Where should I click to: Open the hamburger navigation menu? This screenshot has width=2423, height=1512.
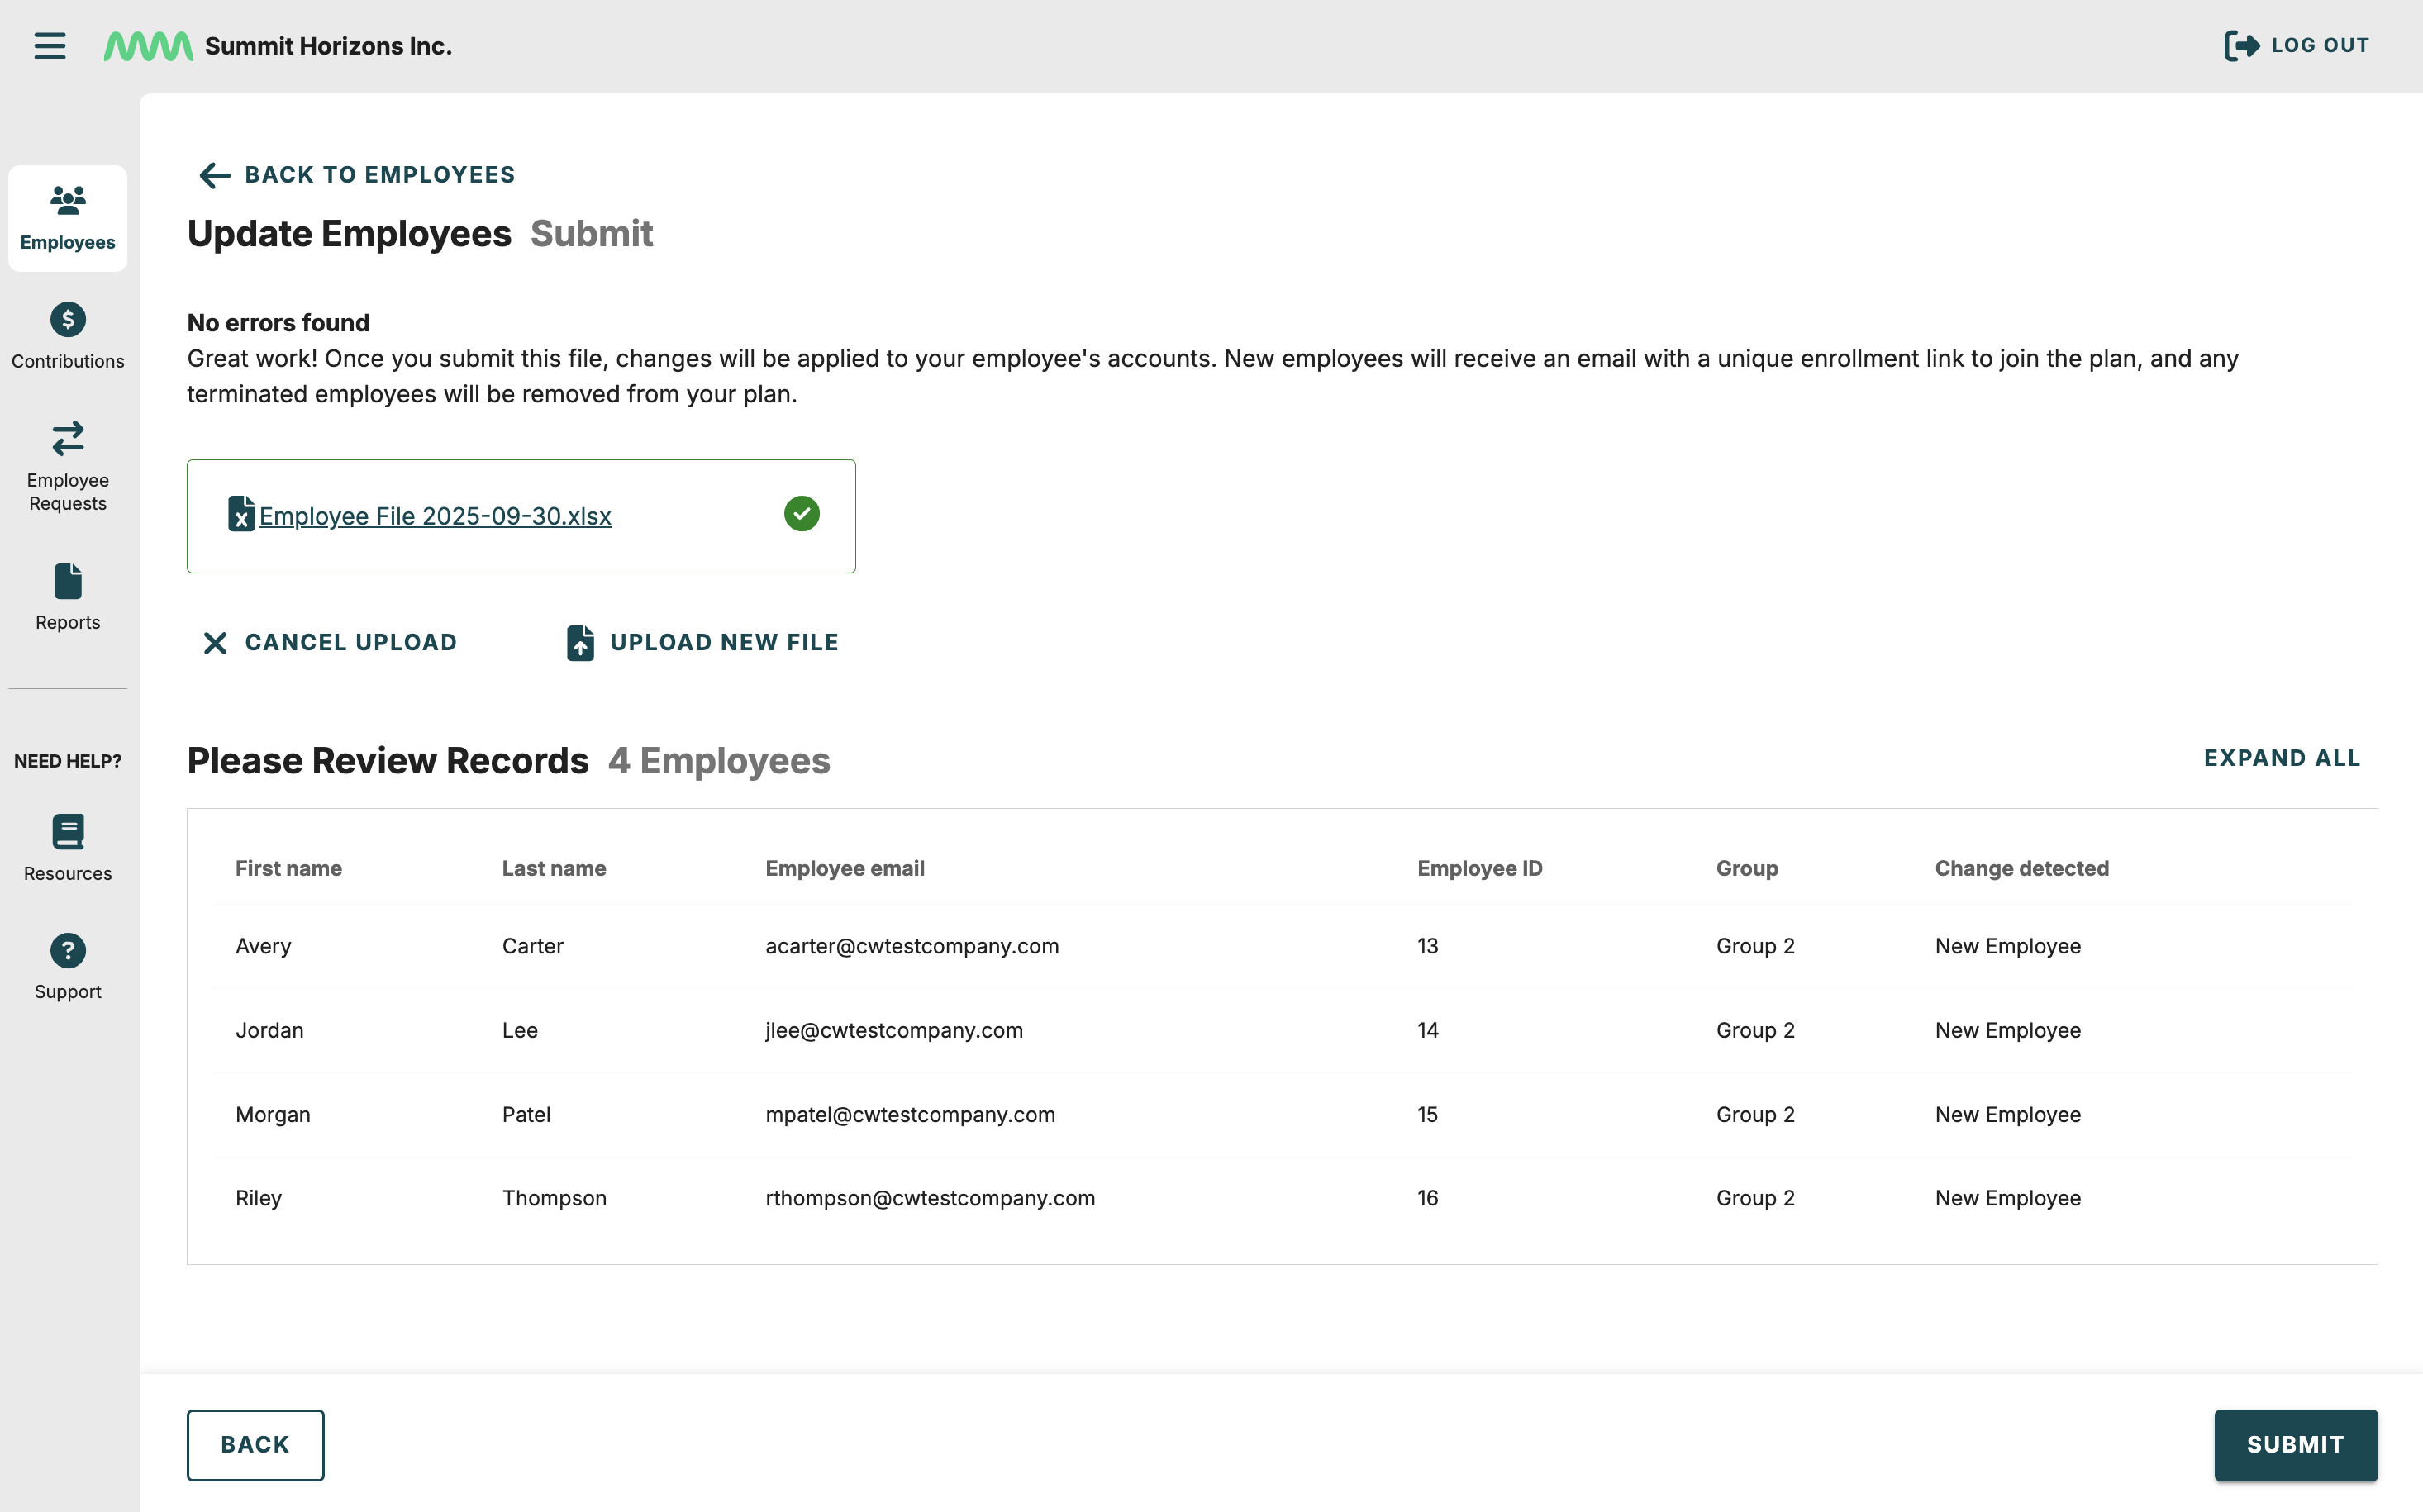pos(49,46)
